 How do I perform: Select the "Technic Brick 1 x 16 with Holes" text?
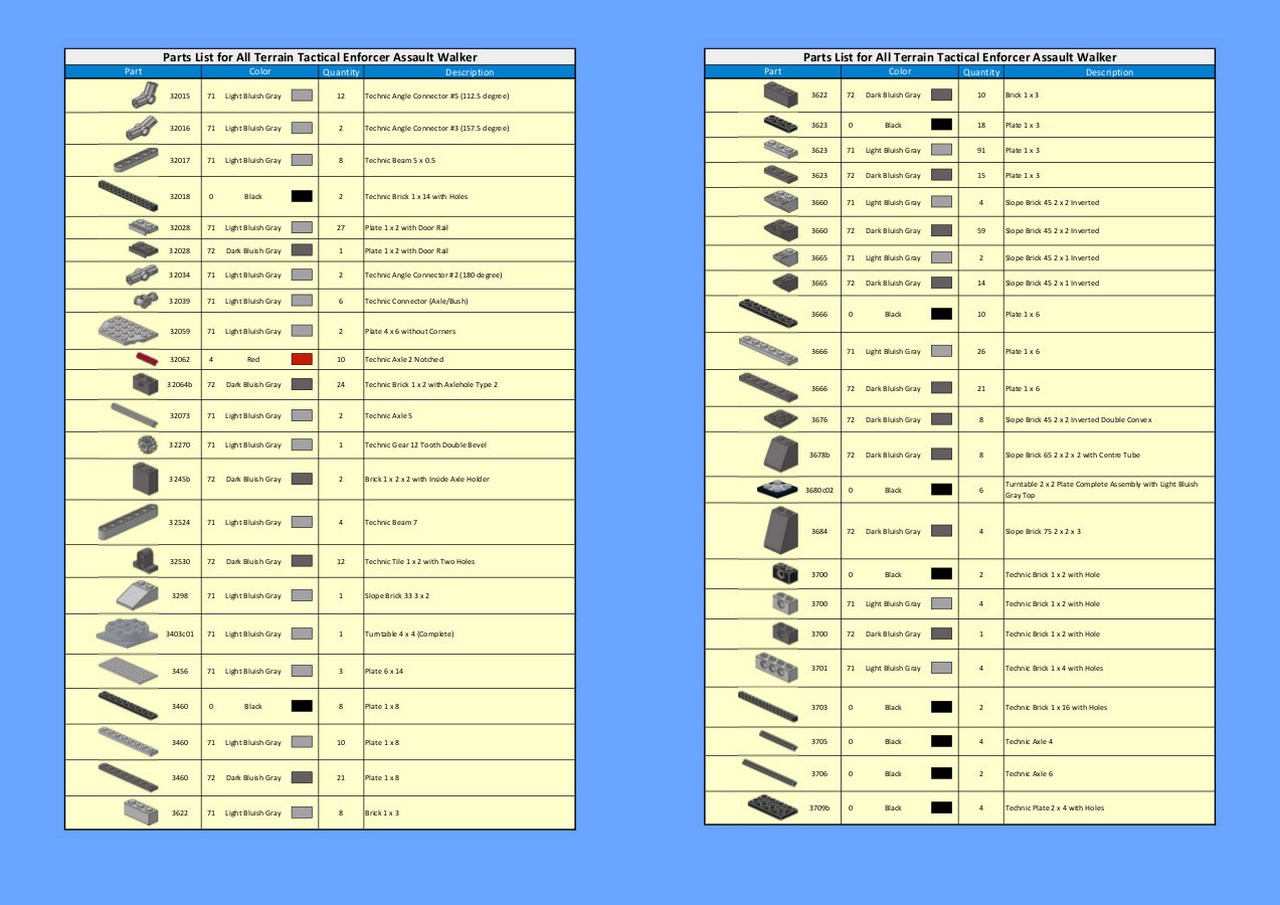[x=1055, y=707]
